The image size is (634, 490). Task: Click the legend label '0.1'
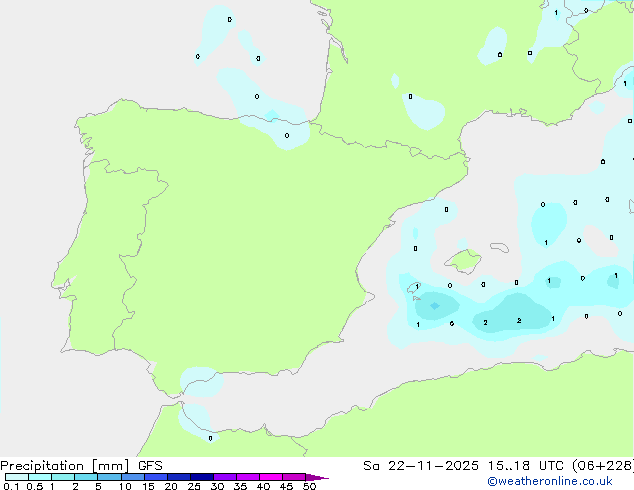[x=11, y=486]
